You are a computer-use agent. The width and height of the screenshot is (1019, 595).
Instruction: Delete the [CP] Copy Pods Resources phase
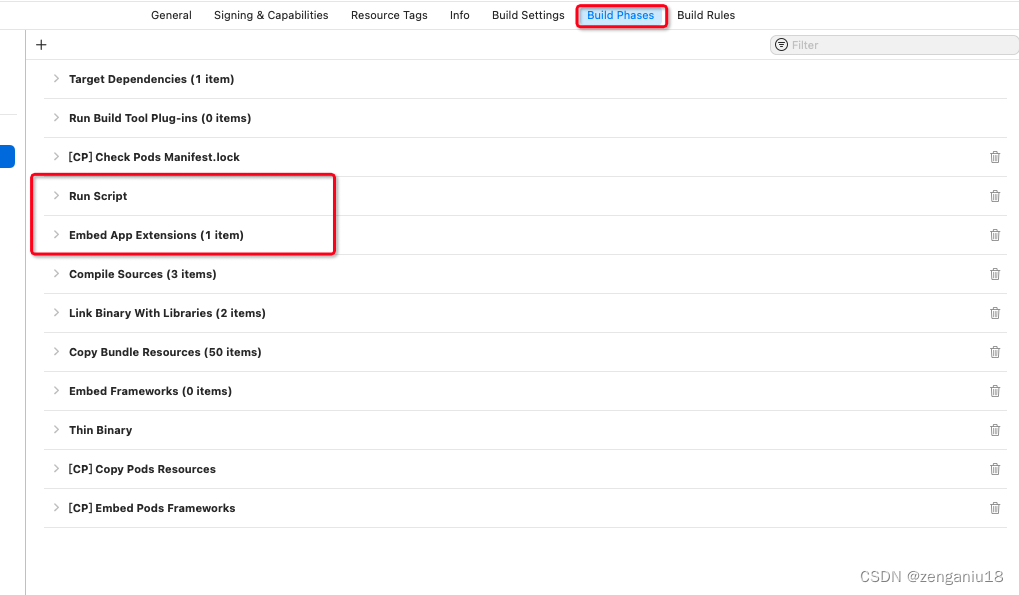pyautogui.click(x=994, y=469)
